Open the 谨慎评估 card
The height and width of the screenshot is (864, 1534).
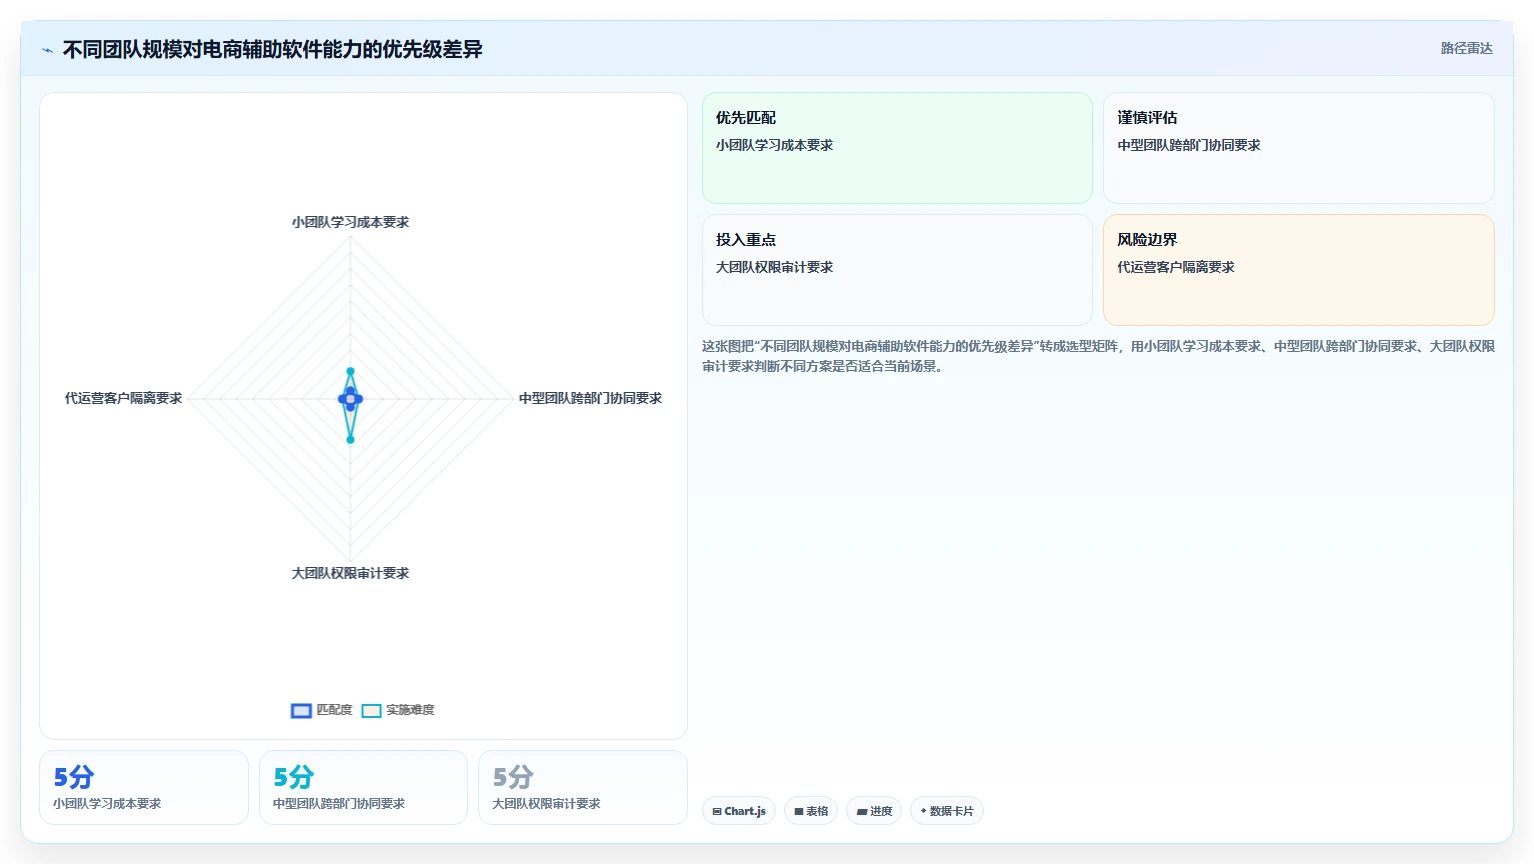tap(1298, 148)
